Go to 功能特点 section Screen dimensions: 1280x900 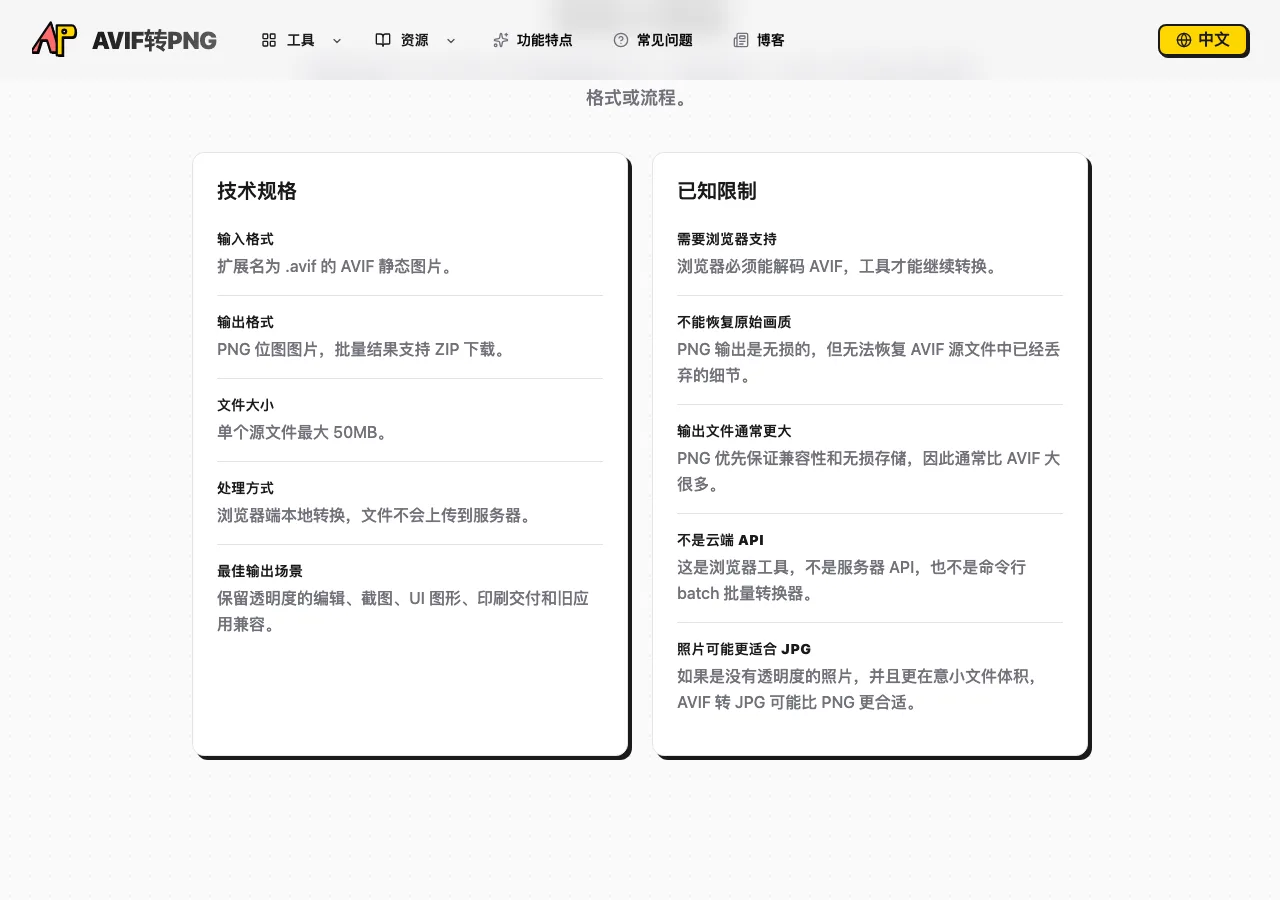533,40
